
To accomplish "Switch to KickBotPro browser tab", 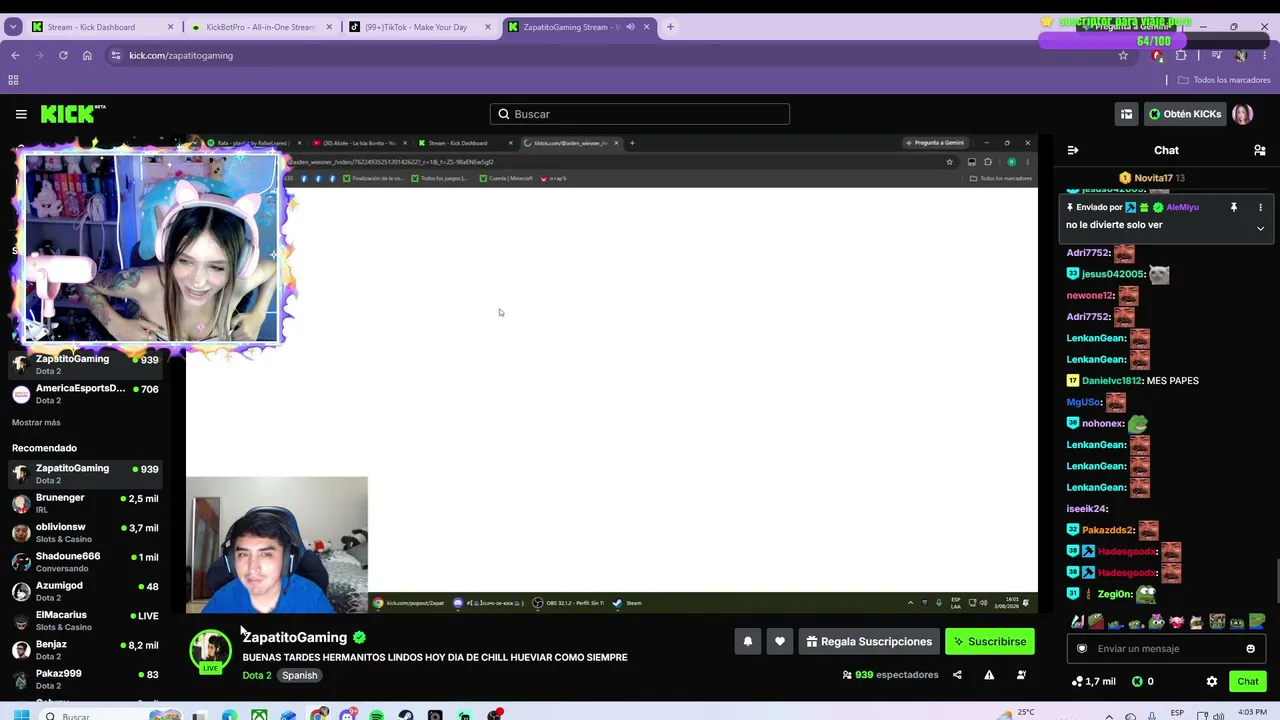I will click(260, 27).
